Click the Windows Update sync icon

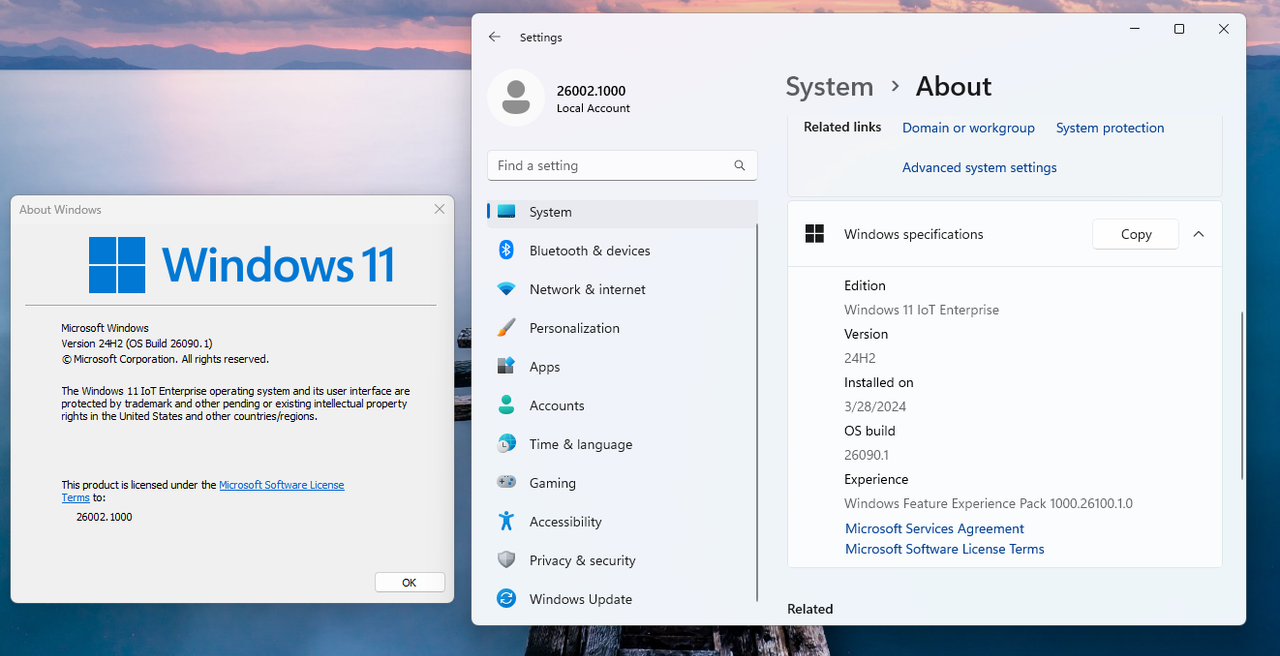coord(506,599)
